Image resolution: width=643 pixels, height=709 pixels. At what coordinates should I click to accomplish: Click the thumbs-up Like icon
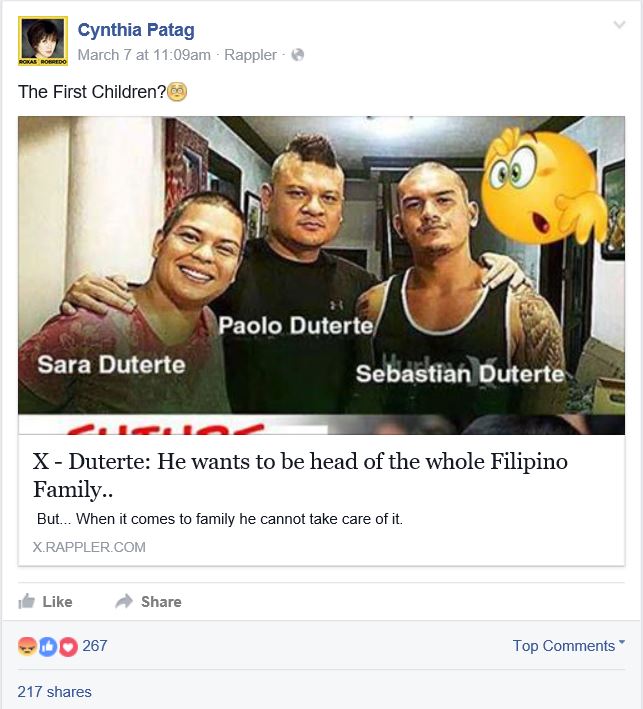pyautogui.click(x=26, y=601)
